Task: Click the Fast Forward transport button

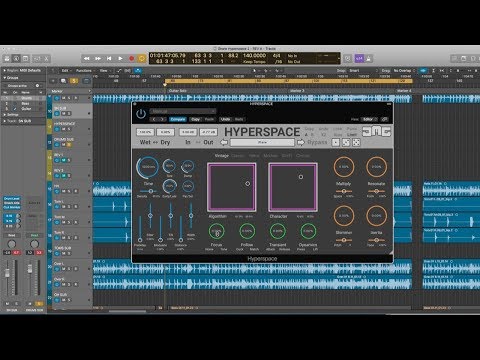Action: 98,59
